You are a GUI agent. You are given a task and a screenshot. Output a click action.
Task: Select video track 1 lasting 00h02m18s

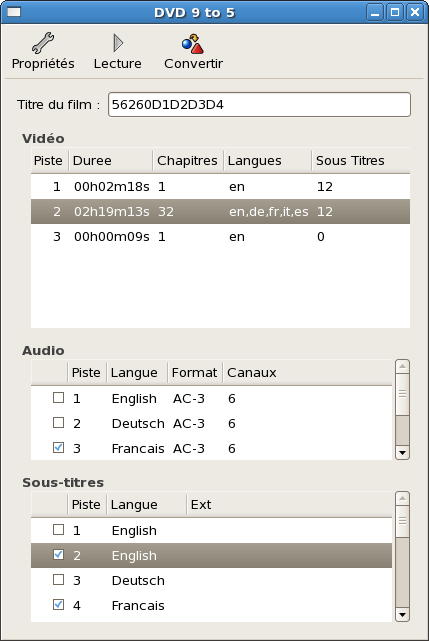click(220, 187)
